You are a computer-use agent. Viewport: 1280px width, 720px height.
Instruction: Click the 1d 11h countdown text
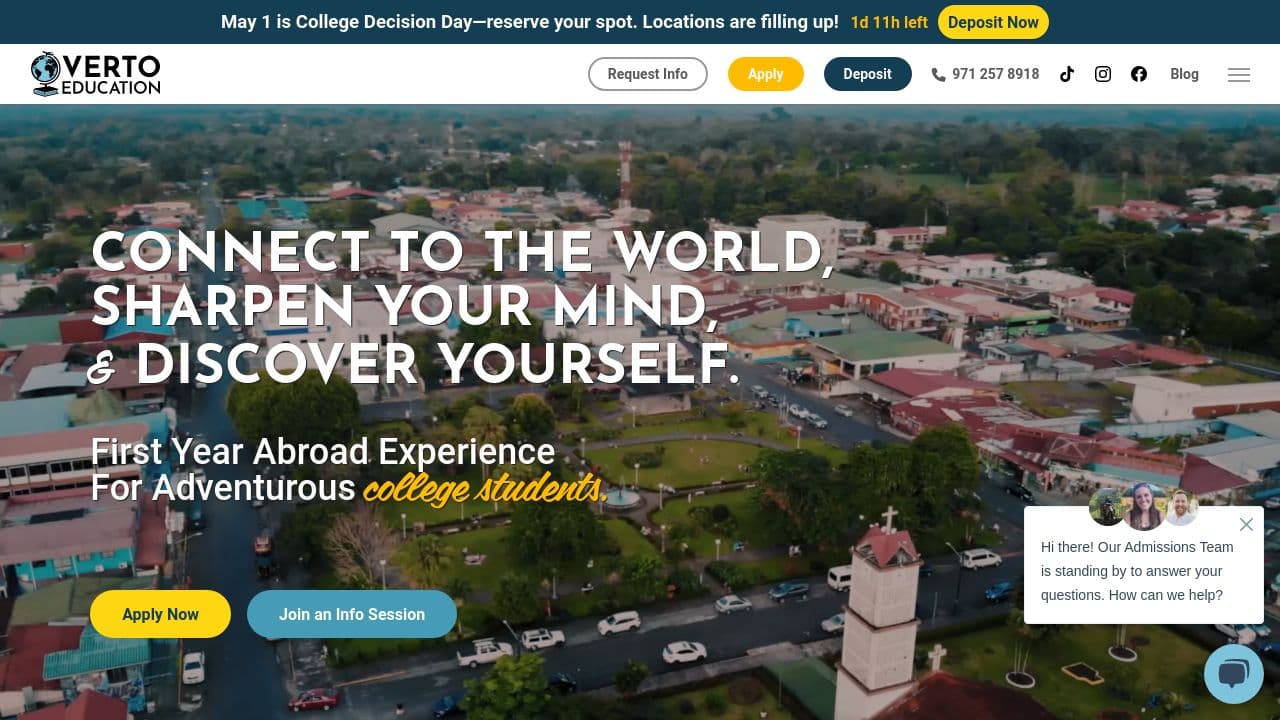point(889,21)
